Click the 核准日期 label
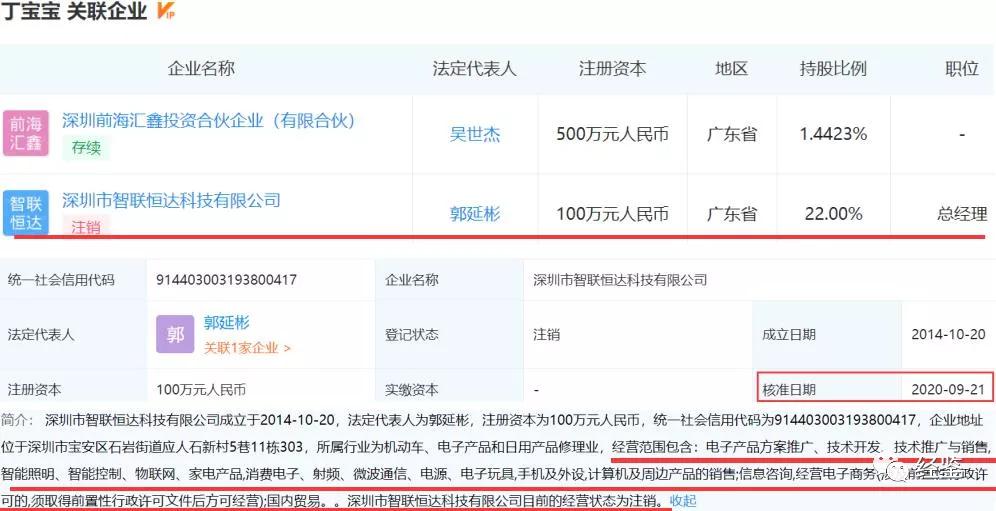Viewport: 996px width, 511px height. click(x=788, y=389)
